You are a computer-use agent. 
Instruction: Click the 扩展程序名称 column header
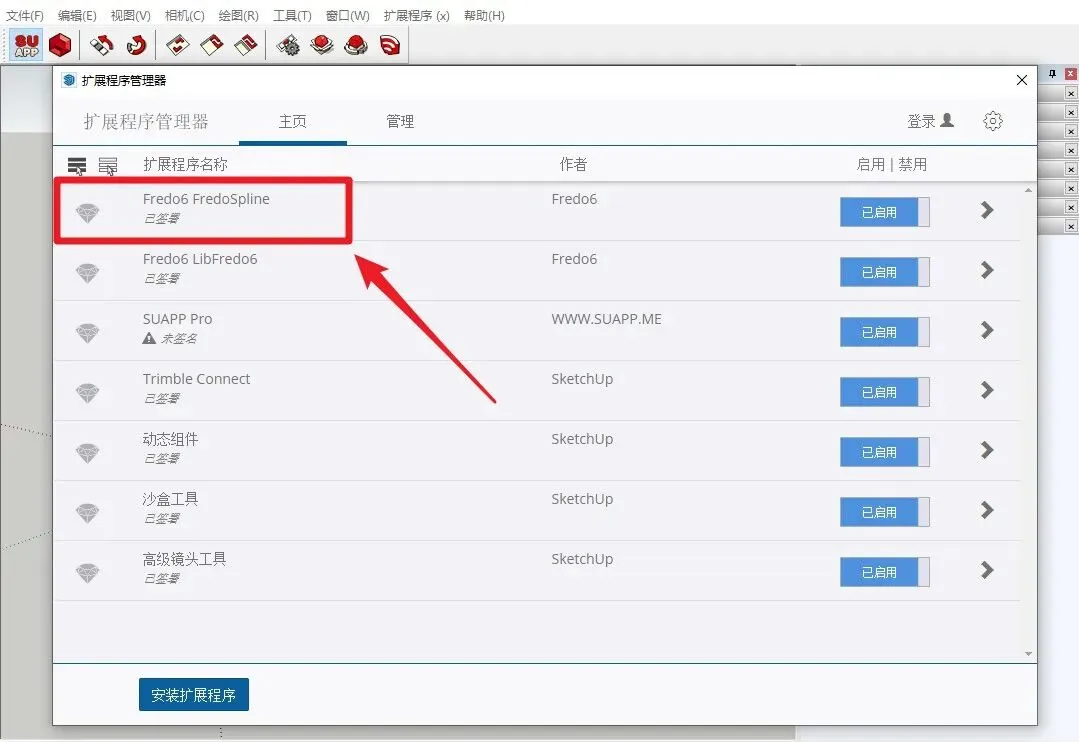185,165
